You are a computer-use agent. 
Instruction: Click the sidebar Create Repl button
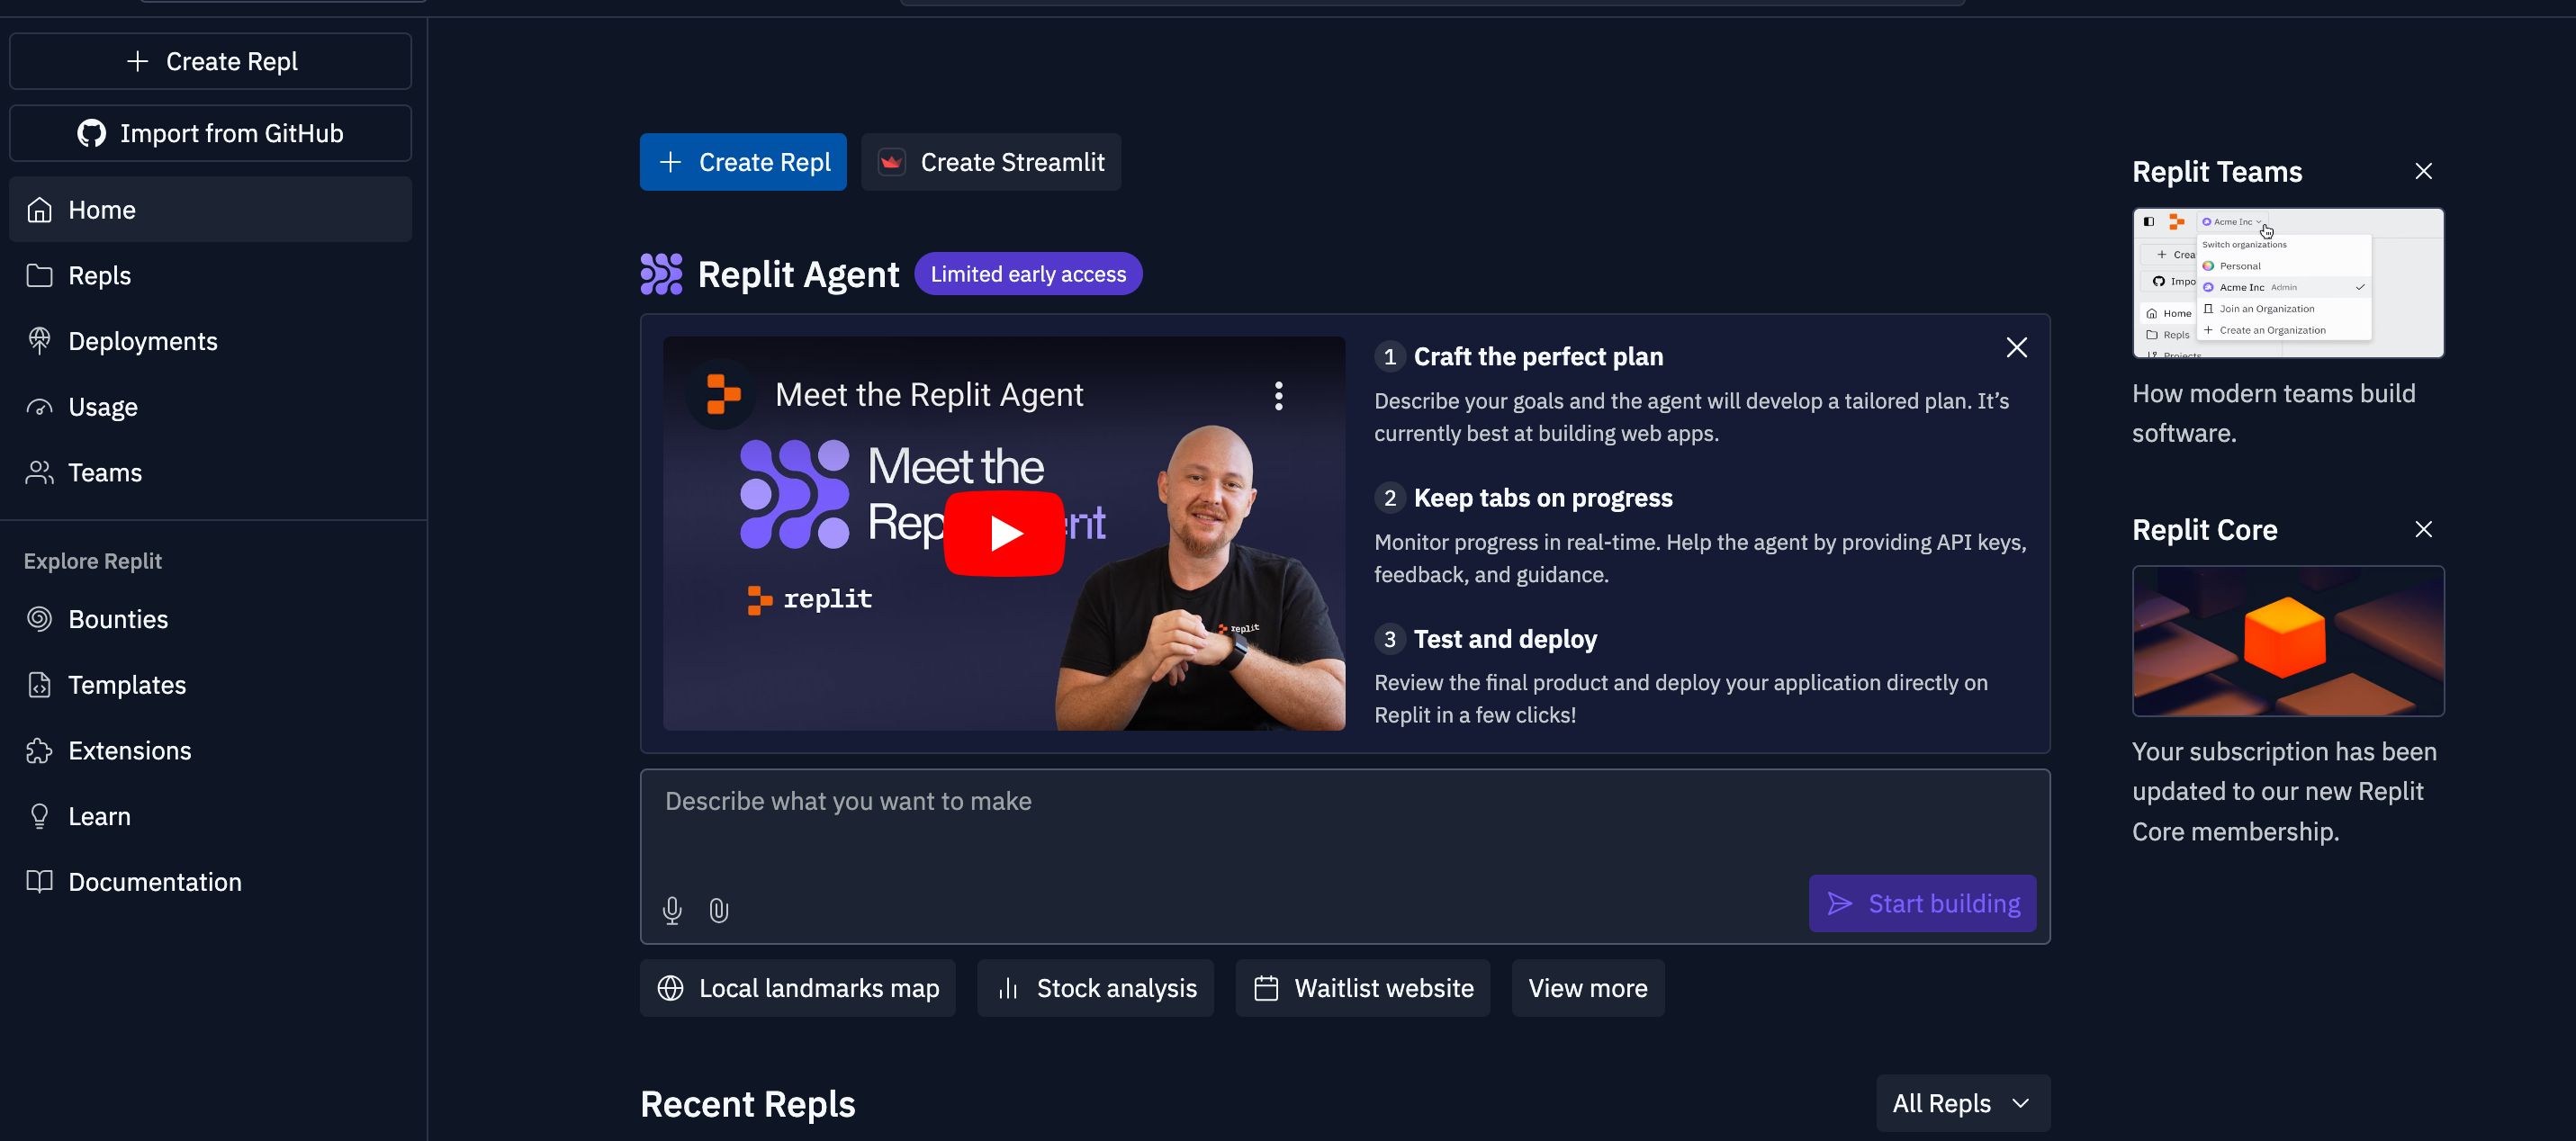click(210, 61)
